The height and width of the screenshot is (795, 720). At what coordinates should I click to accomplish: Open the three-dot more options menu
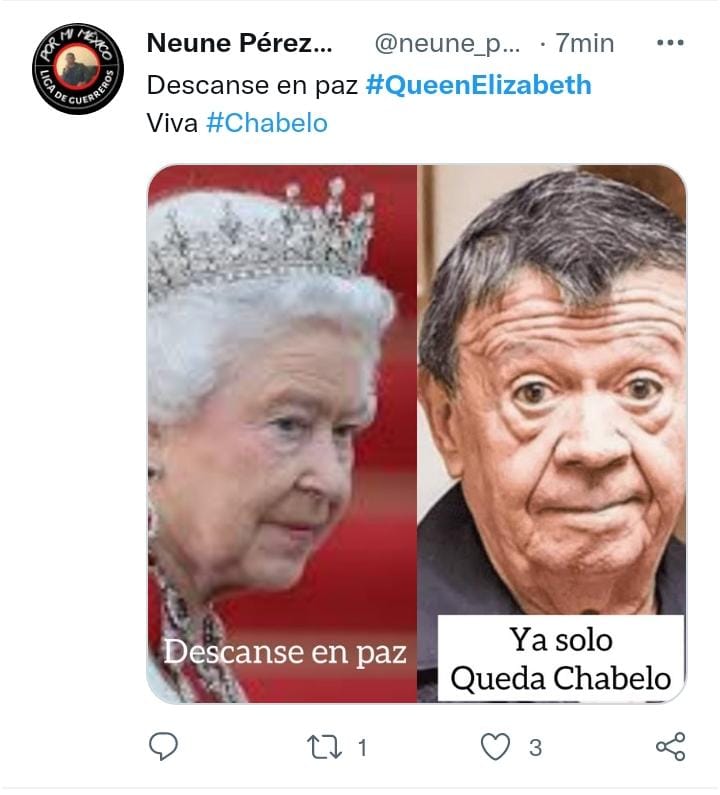(670, 43)
